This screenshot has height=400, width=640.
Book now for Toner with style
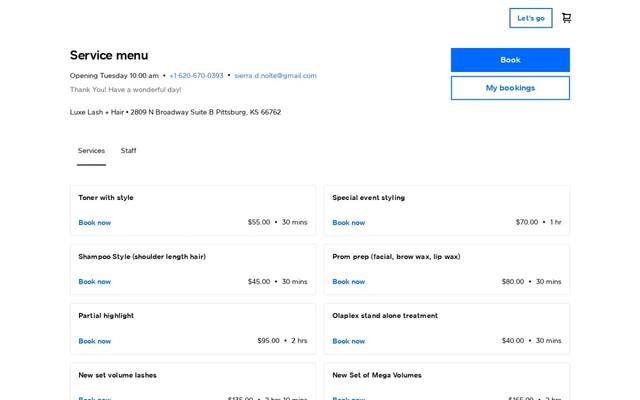pyautogui.click(x=95, y=222)
